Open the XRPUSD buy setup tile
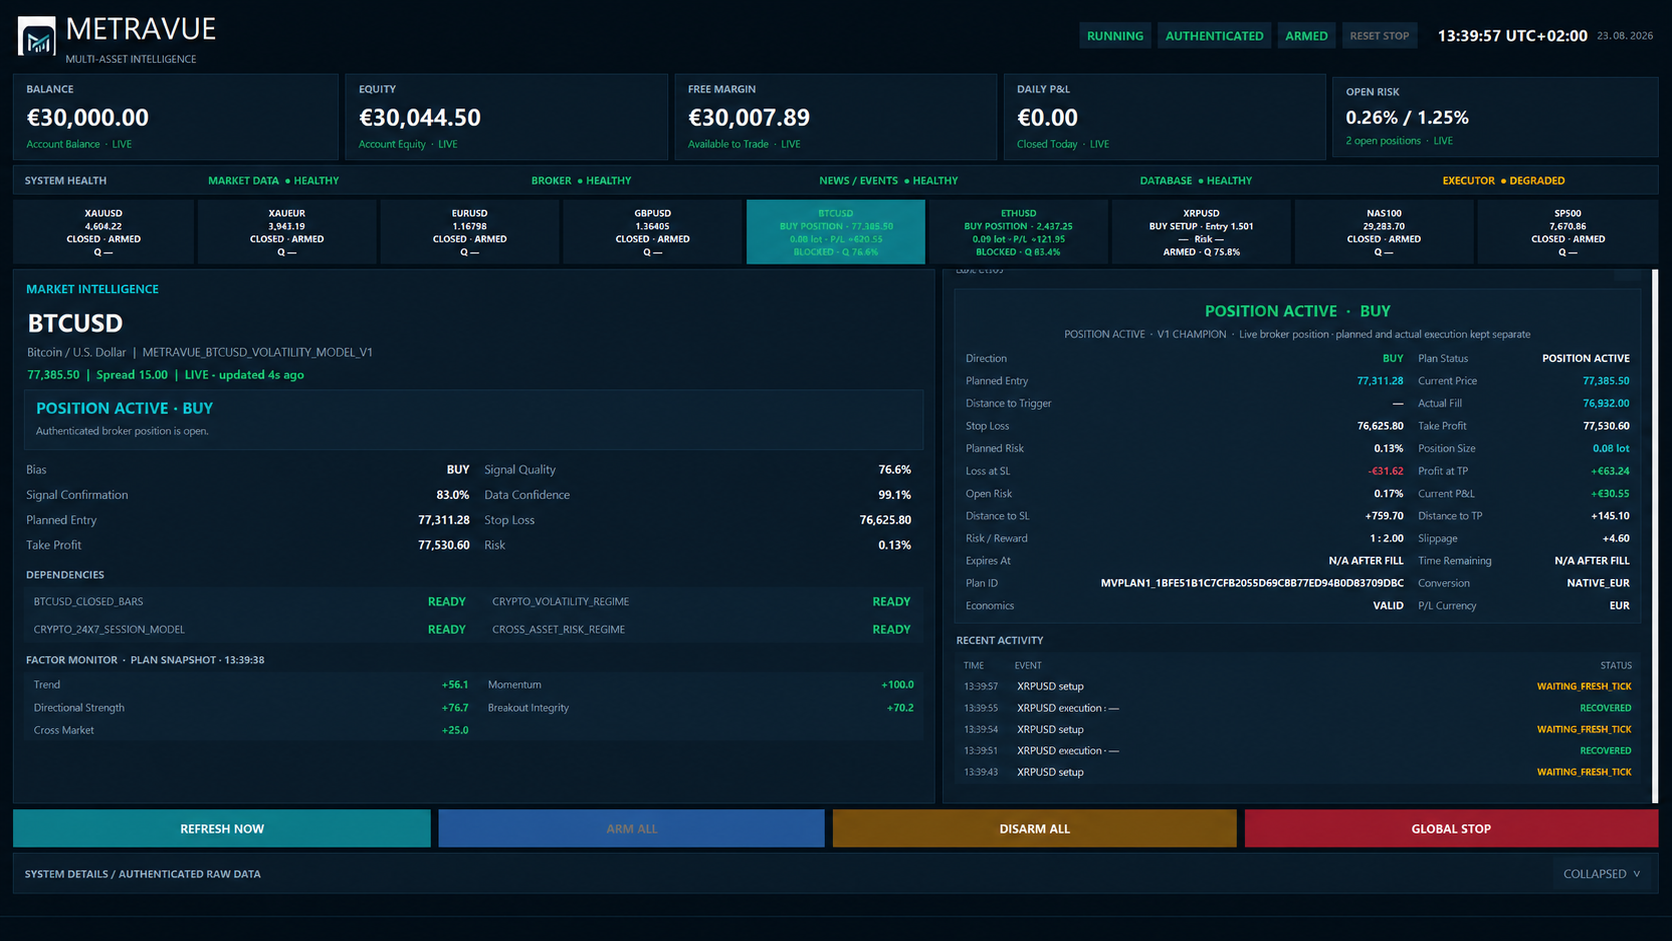Viewport: 1672px width, 941px height. pyautogui.click(x=1201, y=232)
